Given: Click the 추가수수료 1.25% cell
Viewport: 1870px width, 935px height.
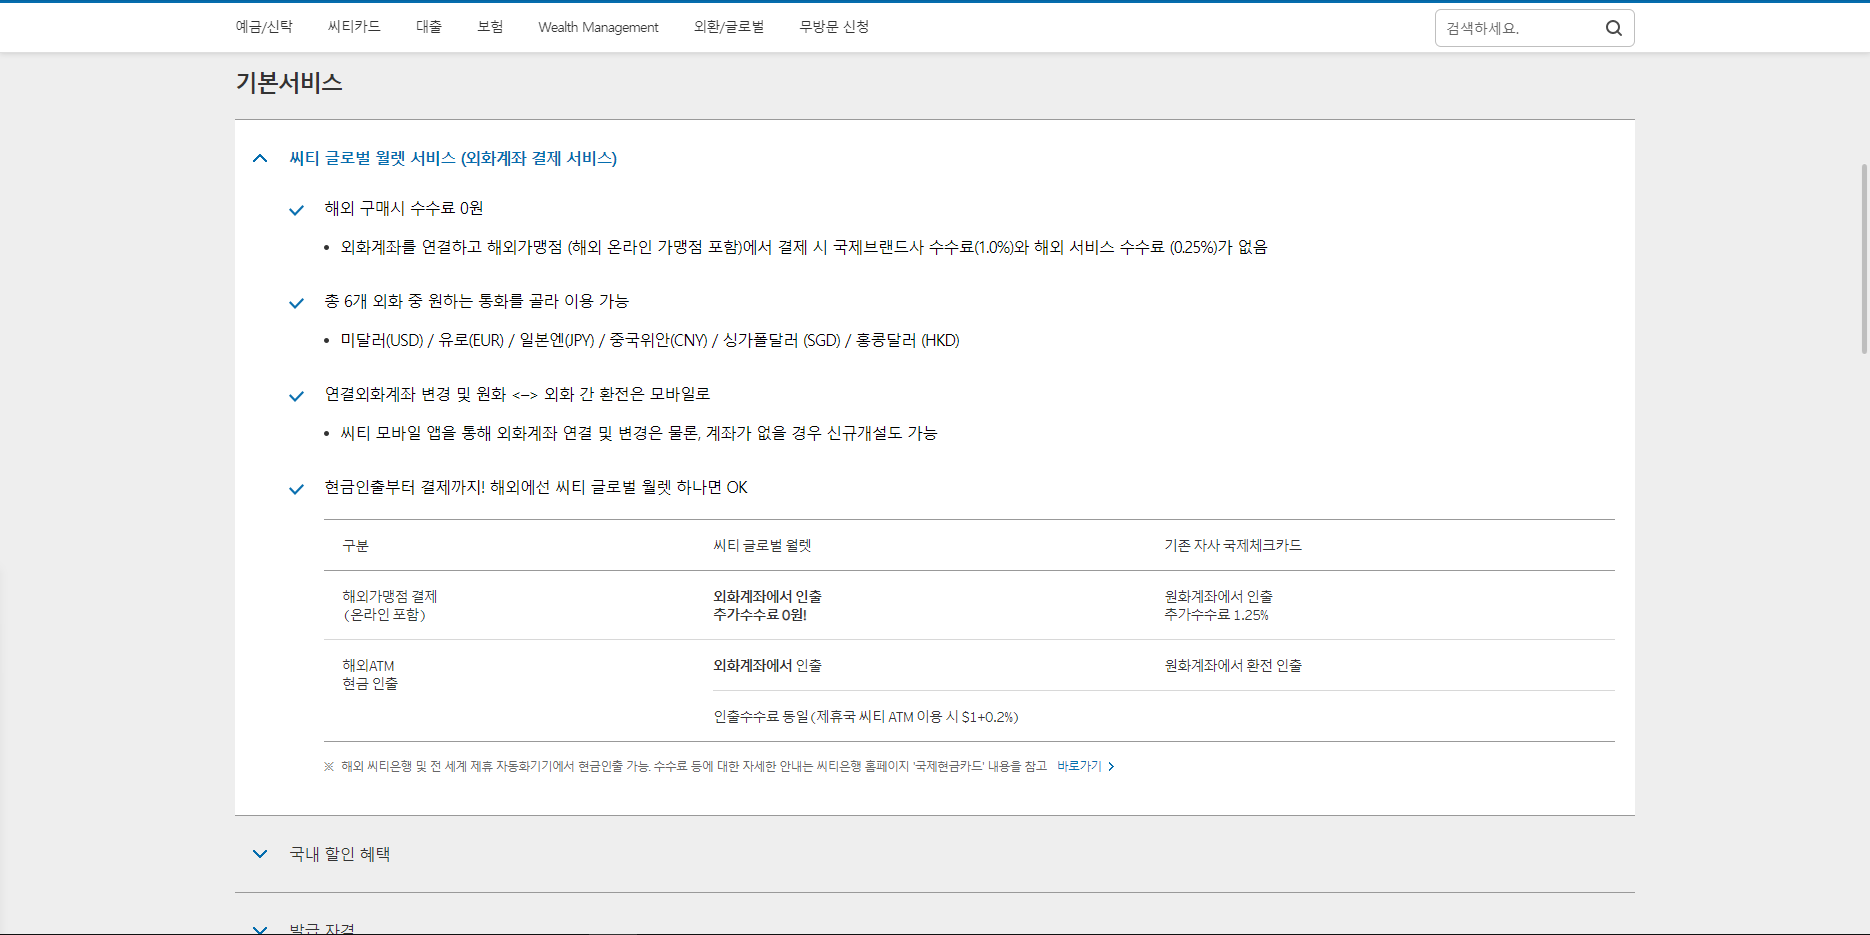Looking at the screenshot, I should coord(1216,614).
